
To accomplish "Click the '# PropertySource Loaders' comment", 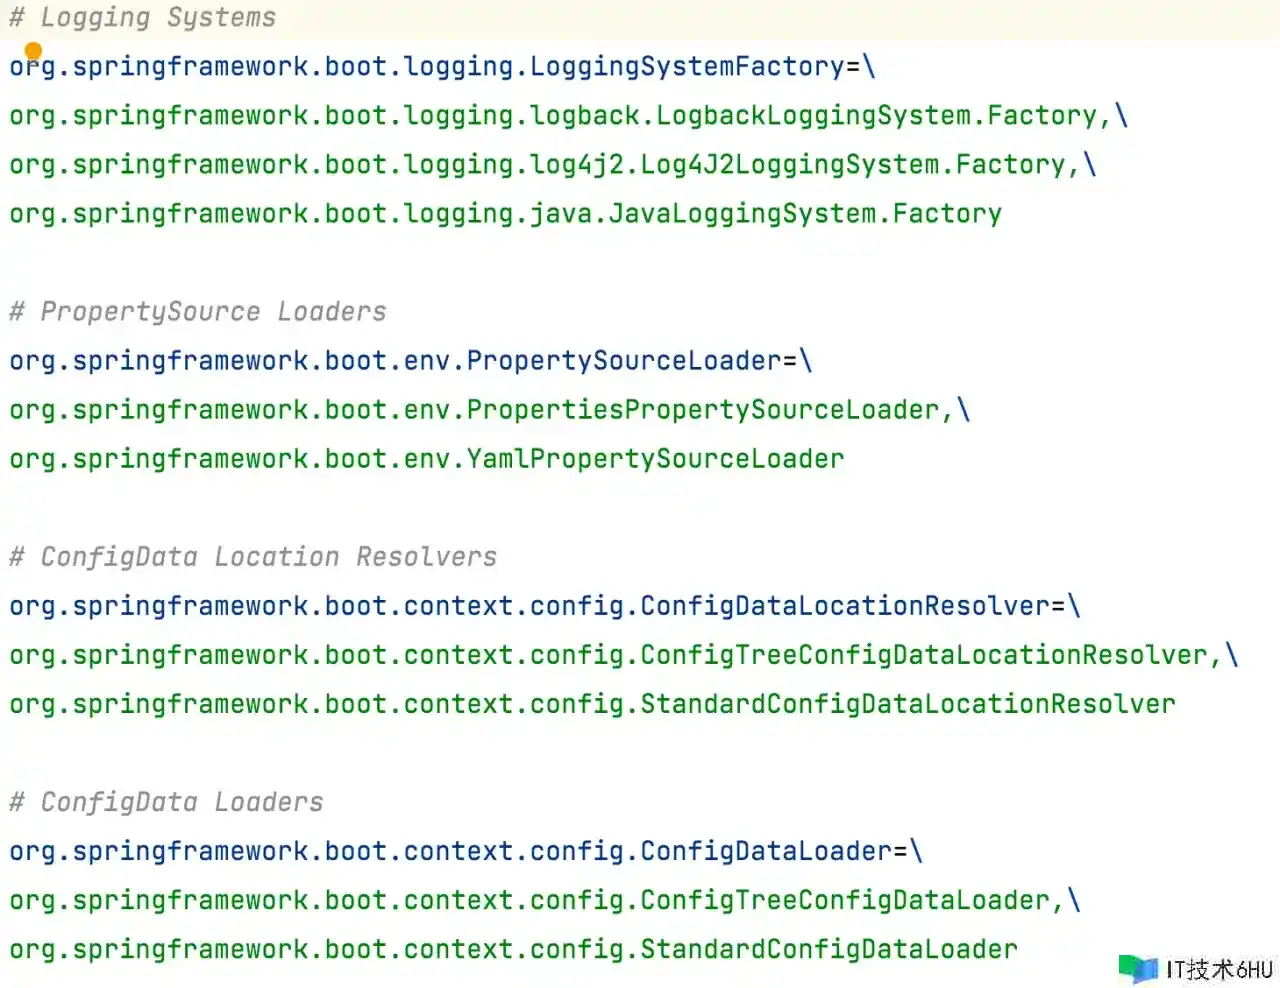I will [x=197, y=312].
